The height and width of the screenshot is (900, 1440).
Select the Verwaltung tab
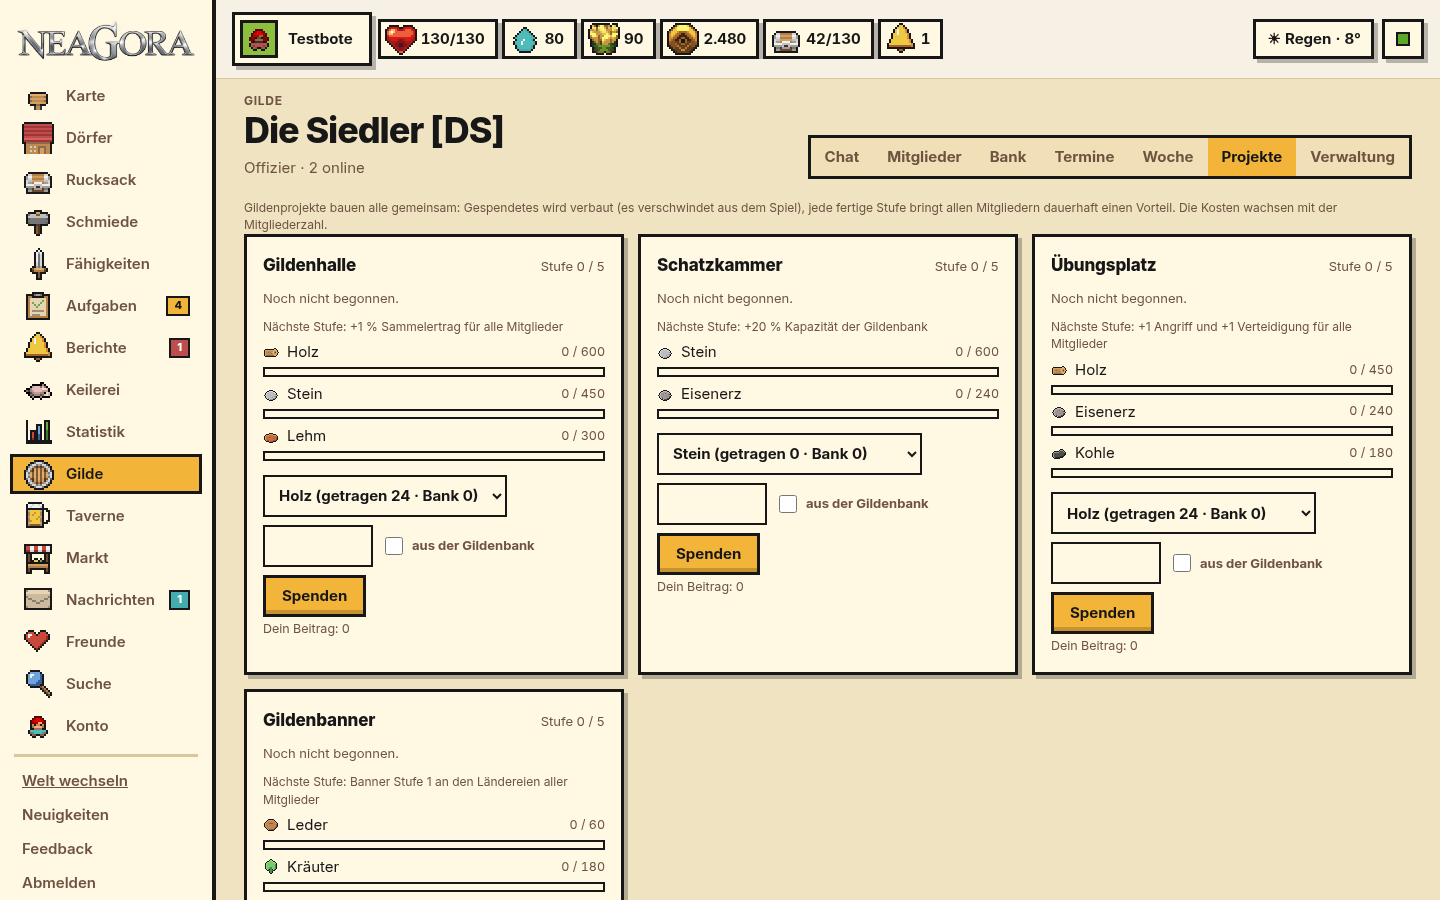click(1352, 157)
